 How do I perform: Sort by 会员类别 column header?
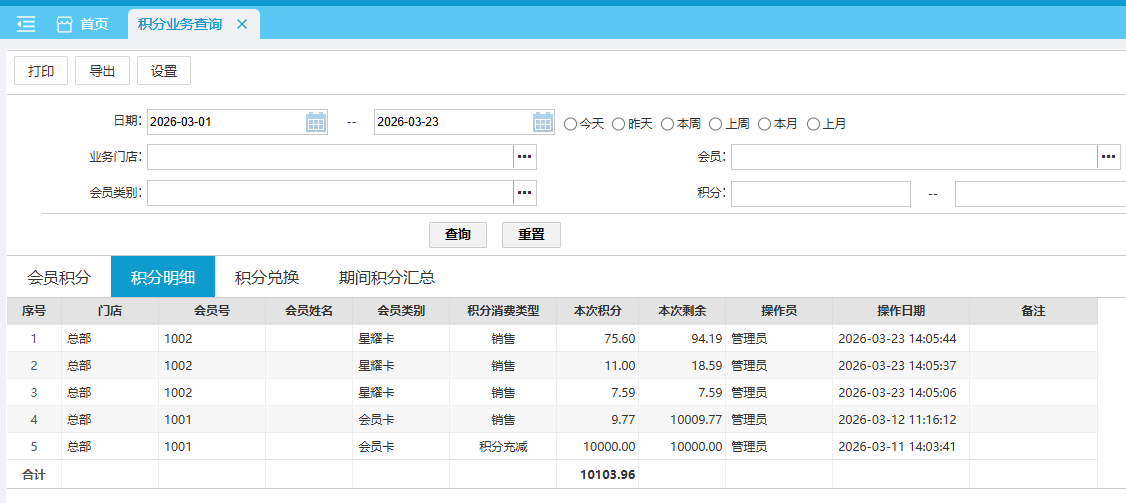click(x=401, y=311)
